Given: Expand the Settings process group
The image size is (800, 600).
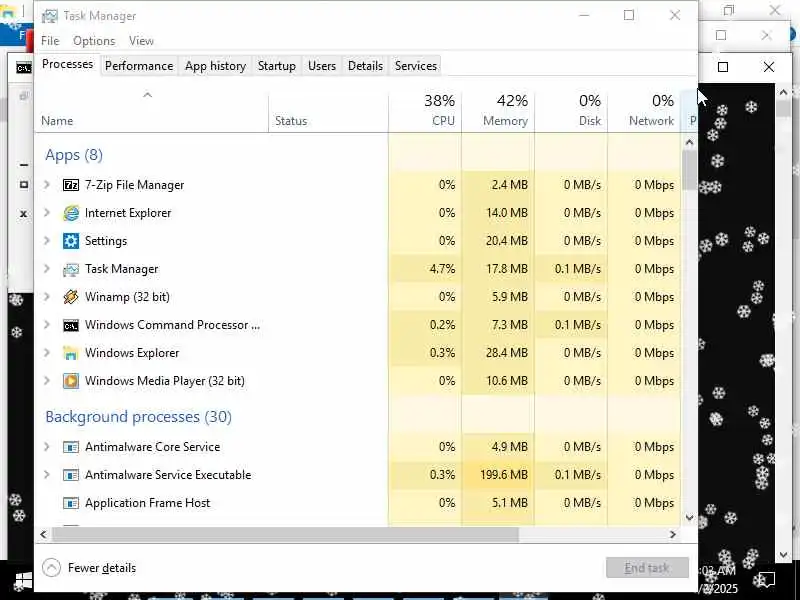Looking at the screenshot, I should point(47,241).
